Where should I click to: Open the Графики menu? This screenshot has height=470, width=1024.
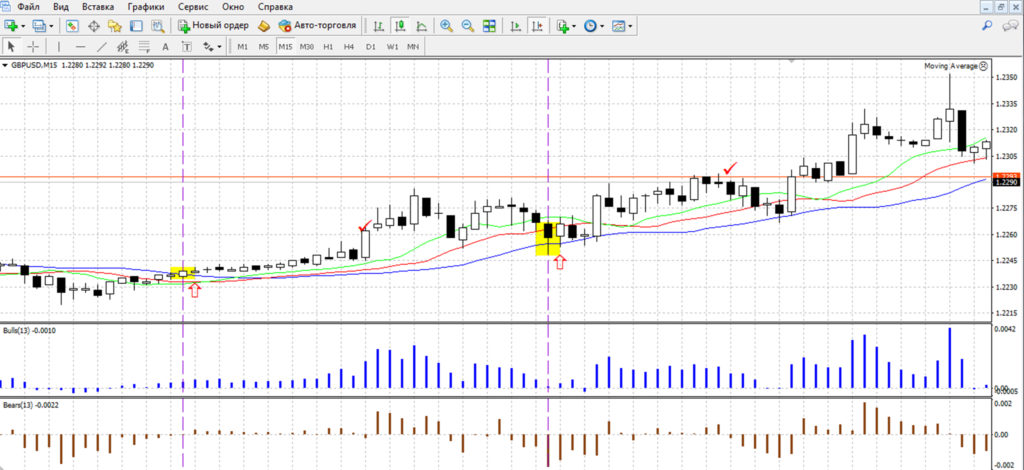tap(146, 7)
